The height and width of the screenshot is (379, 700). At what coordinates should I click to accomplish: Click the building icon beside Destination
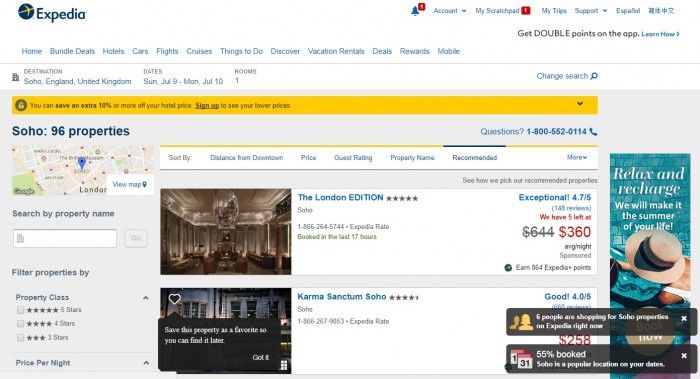tap(16, 77)
